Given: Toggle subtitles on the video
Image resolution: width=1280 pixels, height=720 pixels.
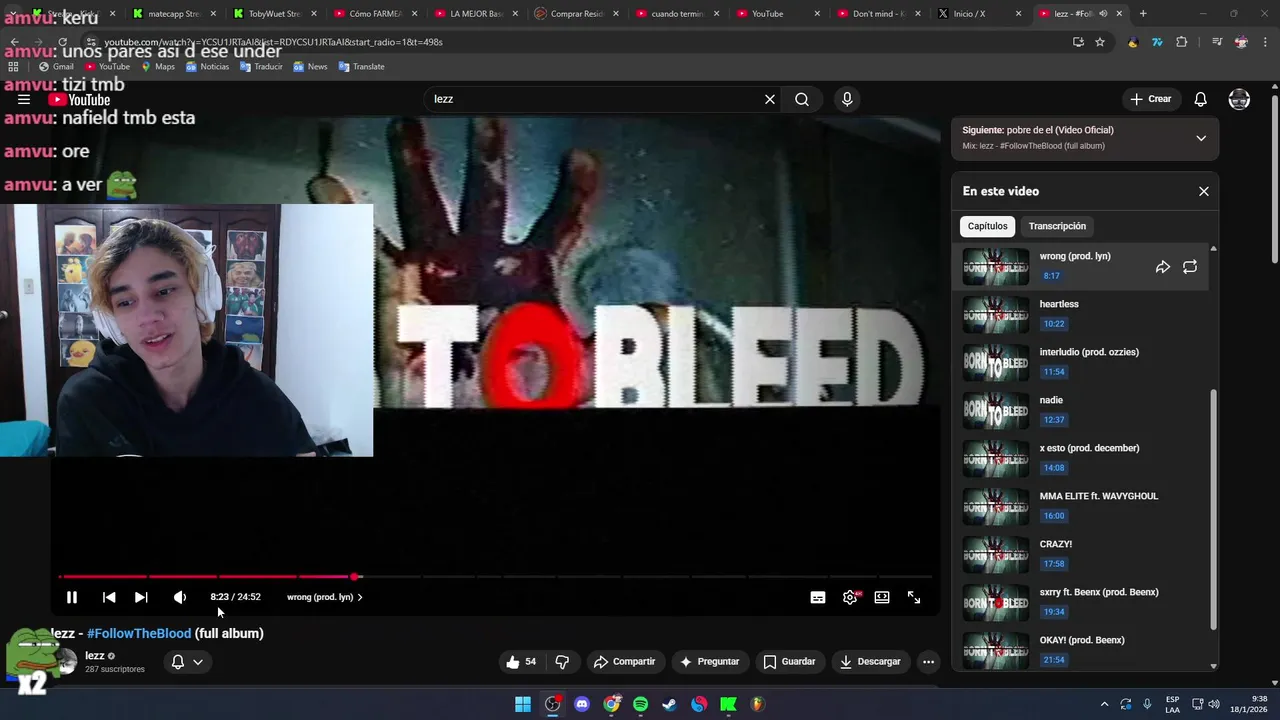Looking at the screenshot, I should [818, 597].
